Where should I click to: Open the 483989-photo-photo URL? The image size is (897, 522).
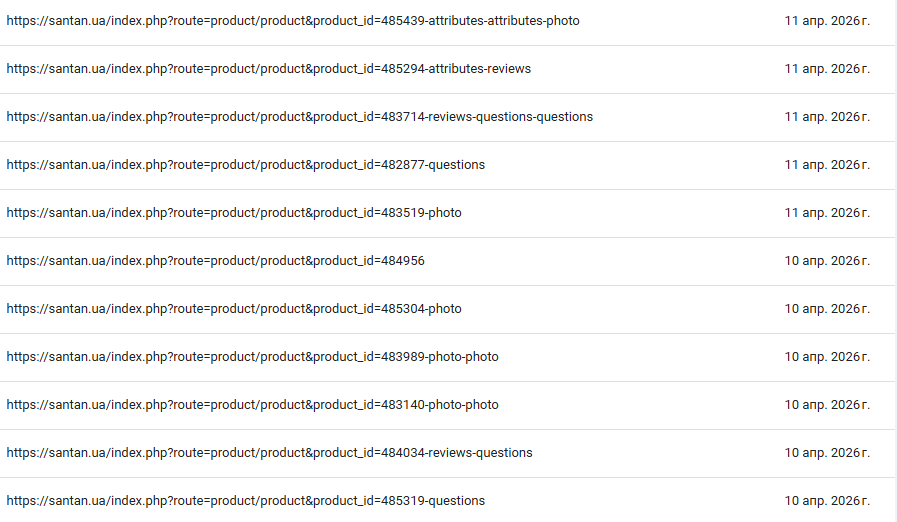(x=252, y=357)
